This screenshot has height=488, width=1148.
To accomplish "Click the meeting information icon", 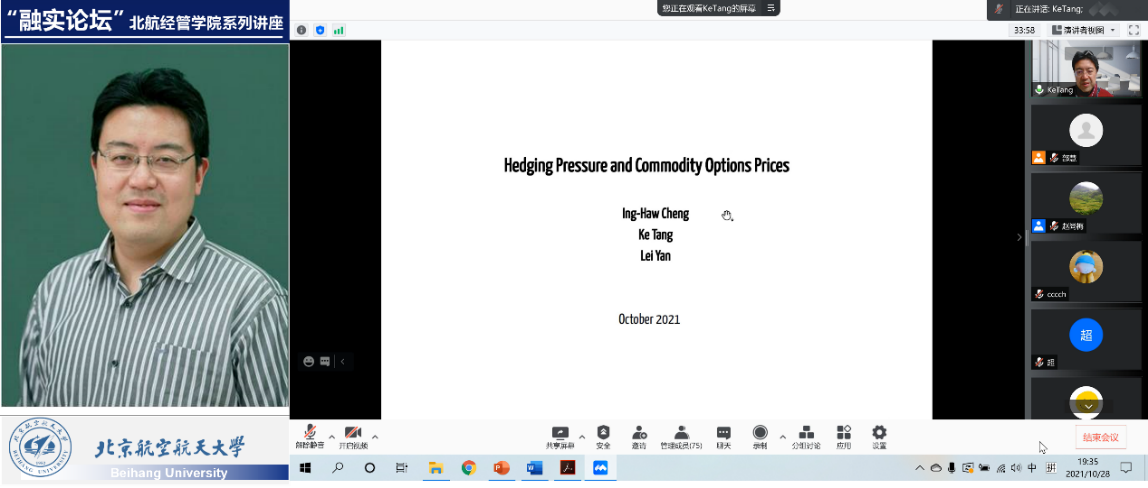I will coord(302,30).
